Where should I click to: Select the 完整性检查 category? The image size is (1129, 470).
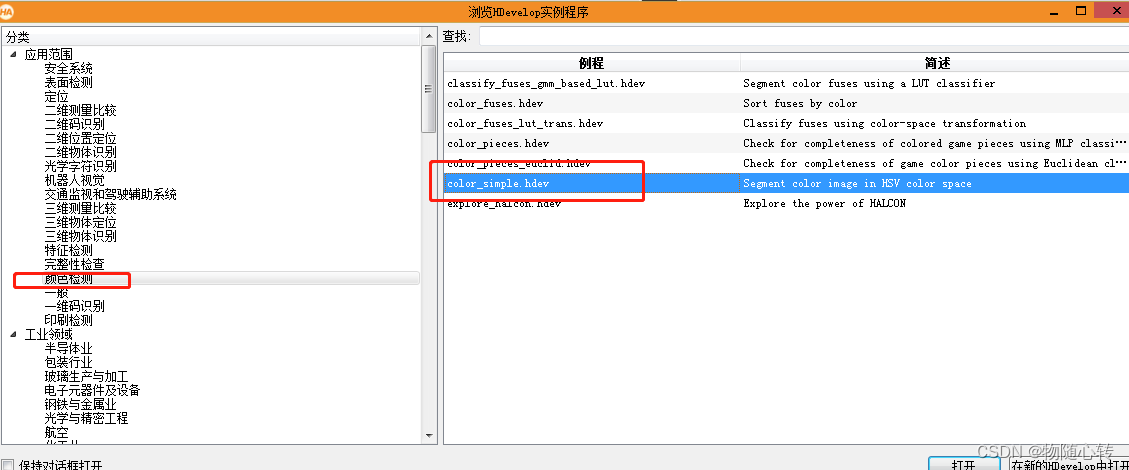74,264
